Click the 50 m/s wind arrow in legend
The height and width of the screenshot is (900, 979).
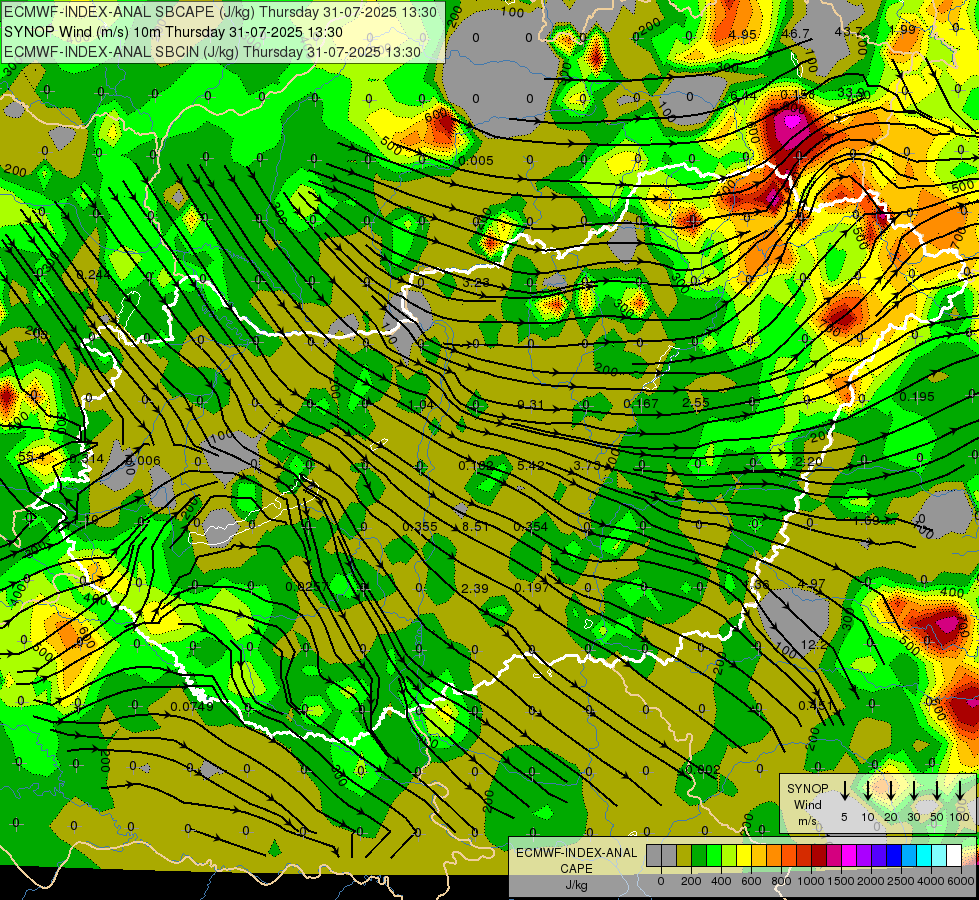click(x=937, y=790)
